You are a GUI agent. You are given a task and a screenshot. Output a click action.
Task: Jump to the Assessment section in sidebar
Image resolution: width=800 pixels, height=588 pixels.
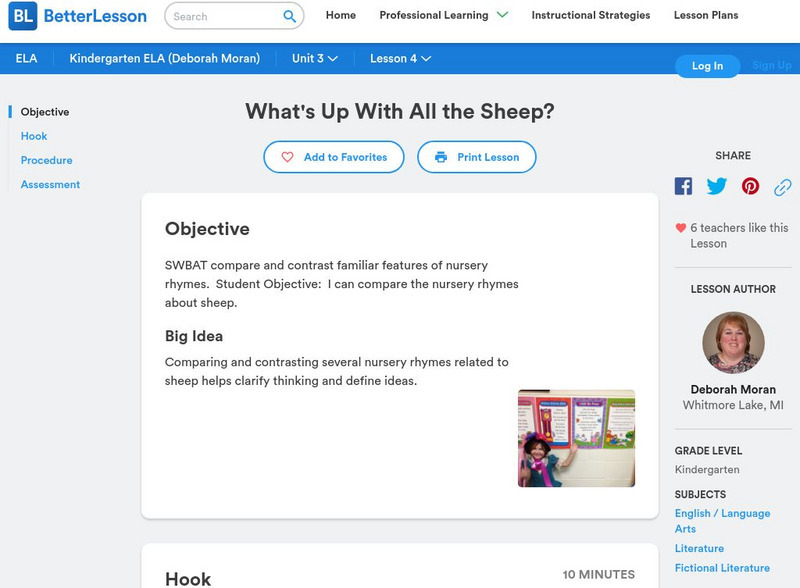pos(50,184)
